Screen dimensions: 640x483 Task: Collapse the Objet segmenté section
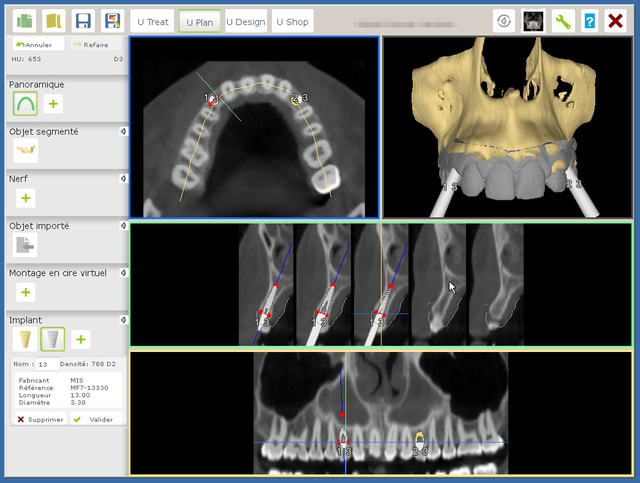[x=123, y=131]
